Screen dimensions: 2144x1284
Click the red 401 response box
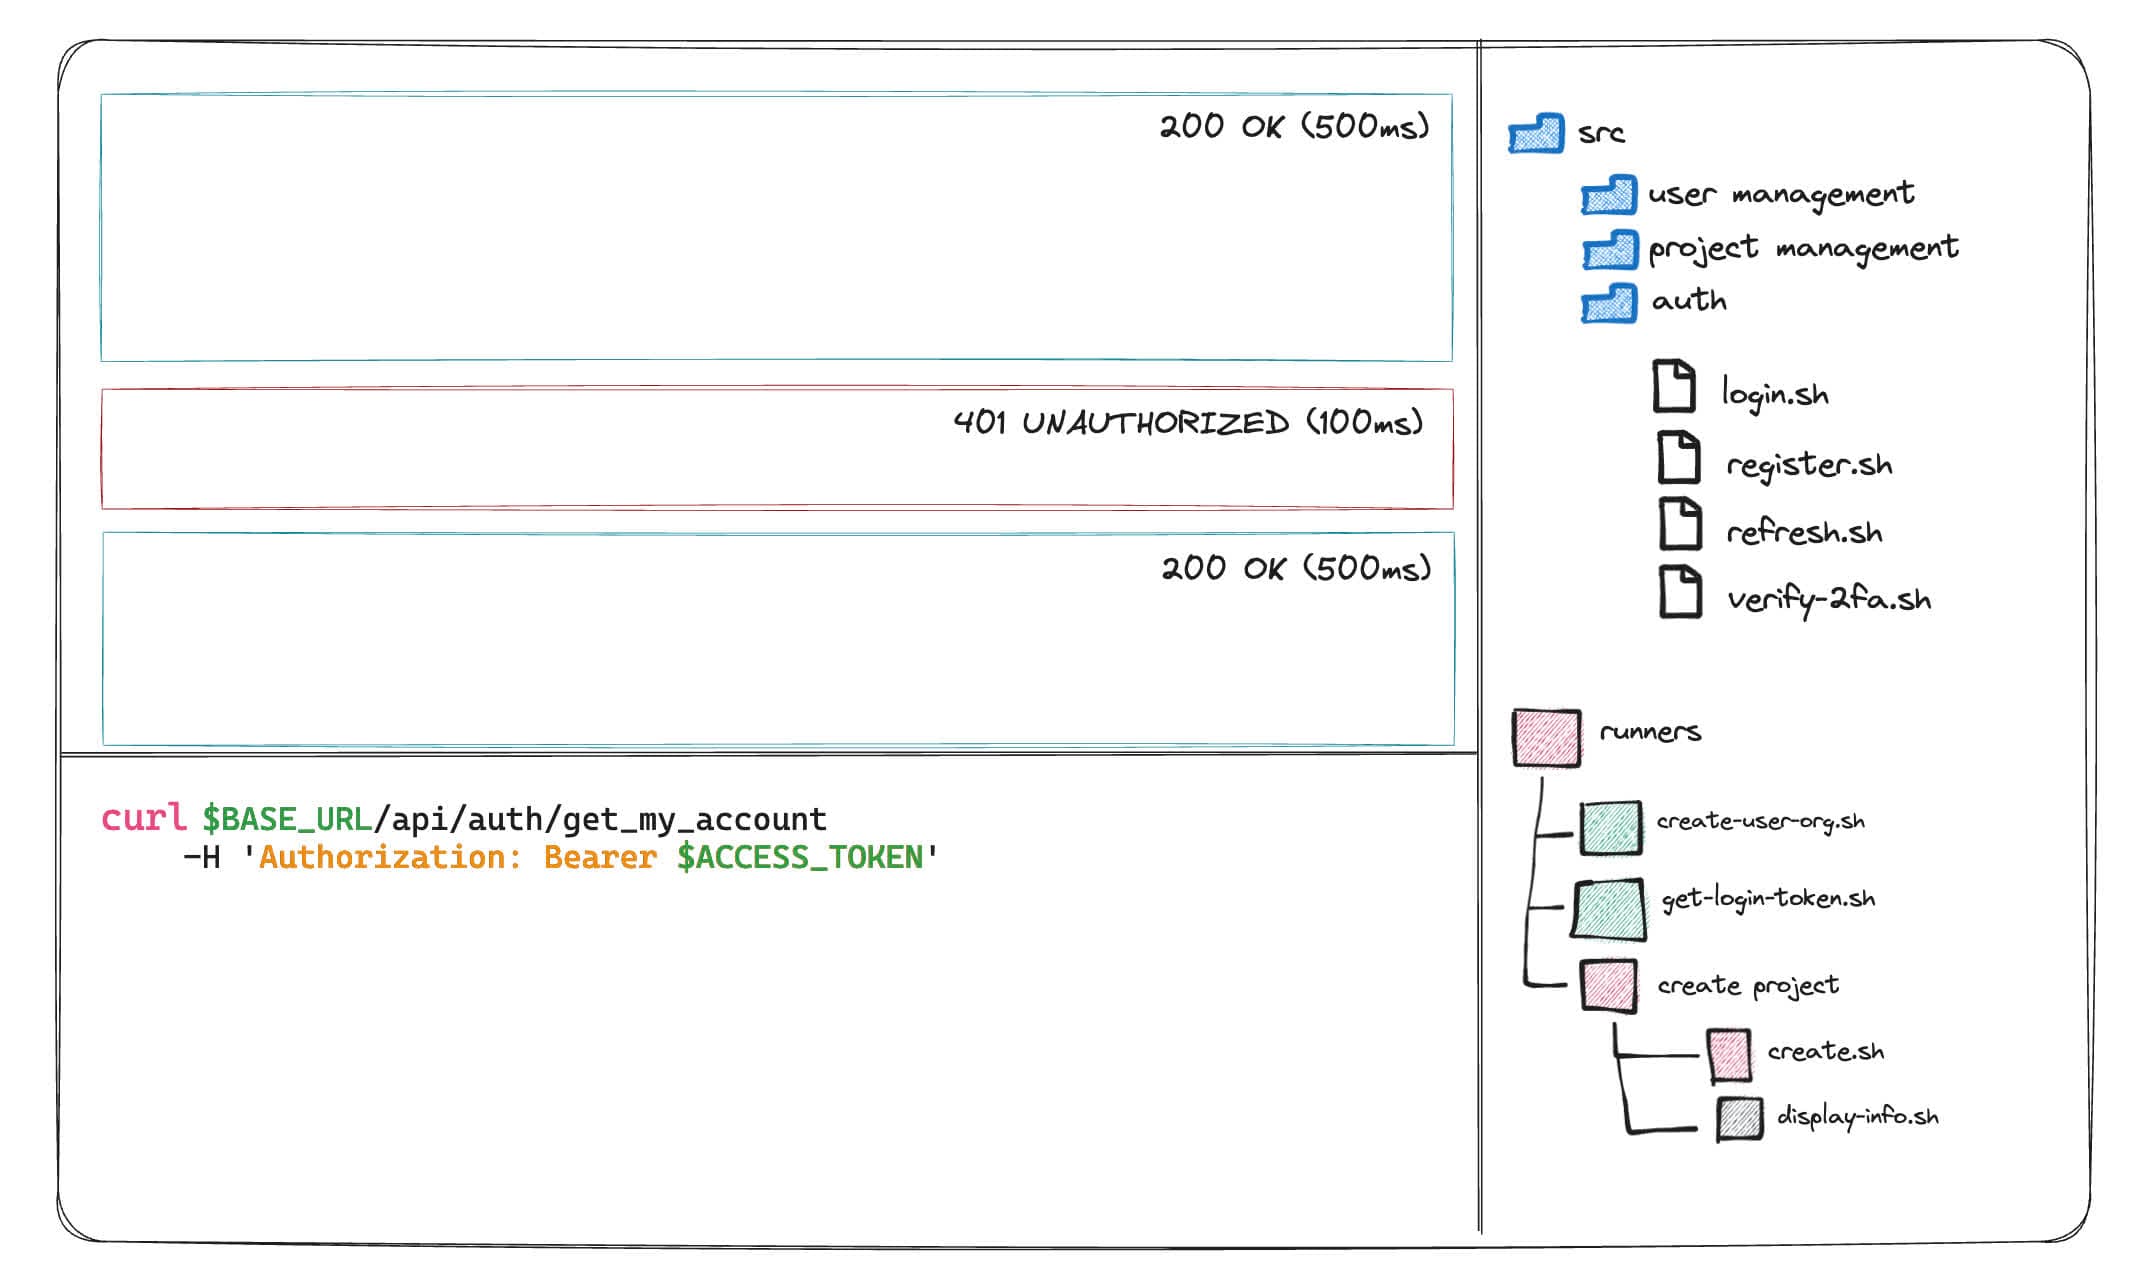pyautogui.click(x=777, y=449)
